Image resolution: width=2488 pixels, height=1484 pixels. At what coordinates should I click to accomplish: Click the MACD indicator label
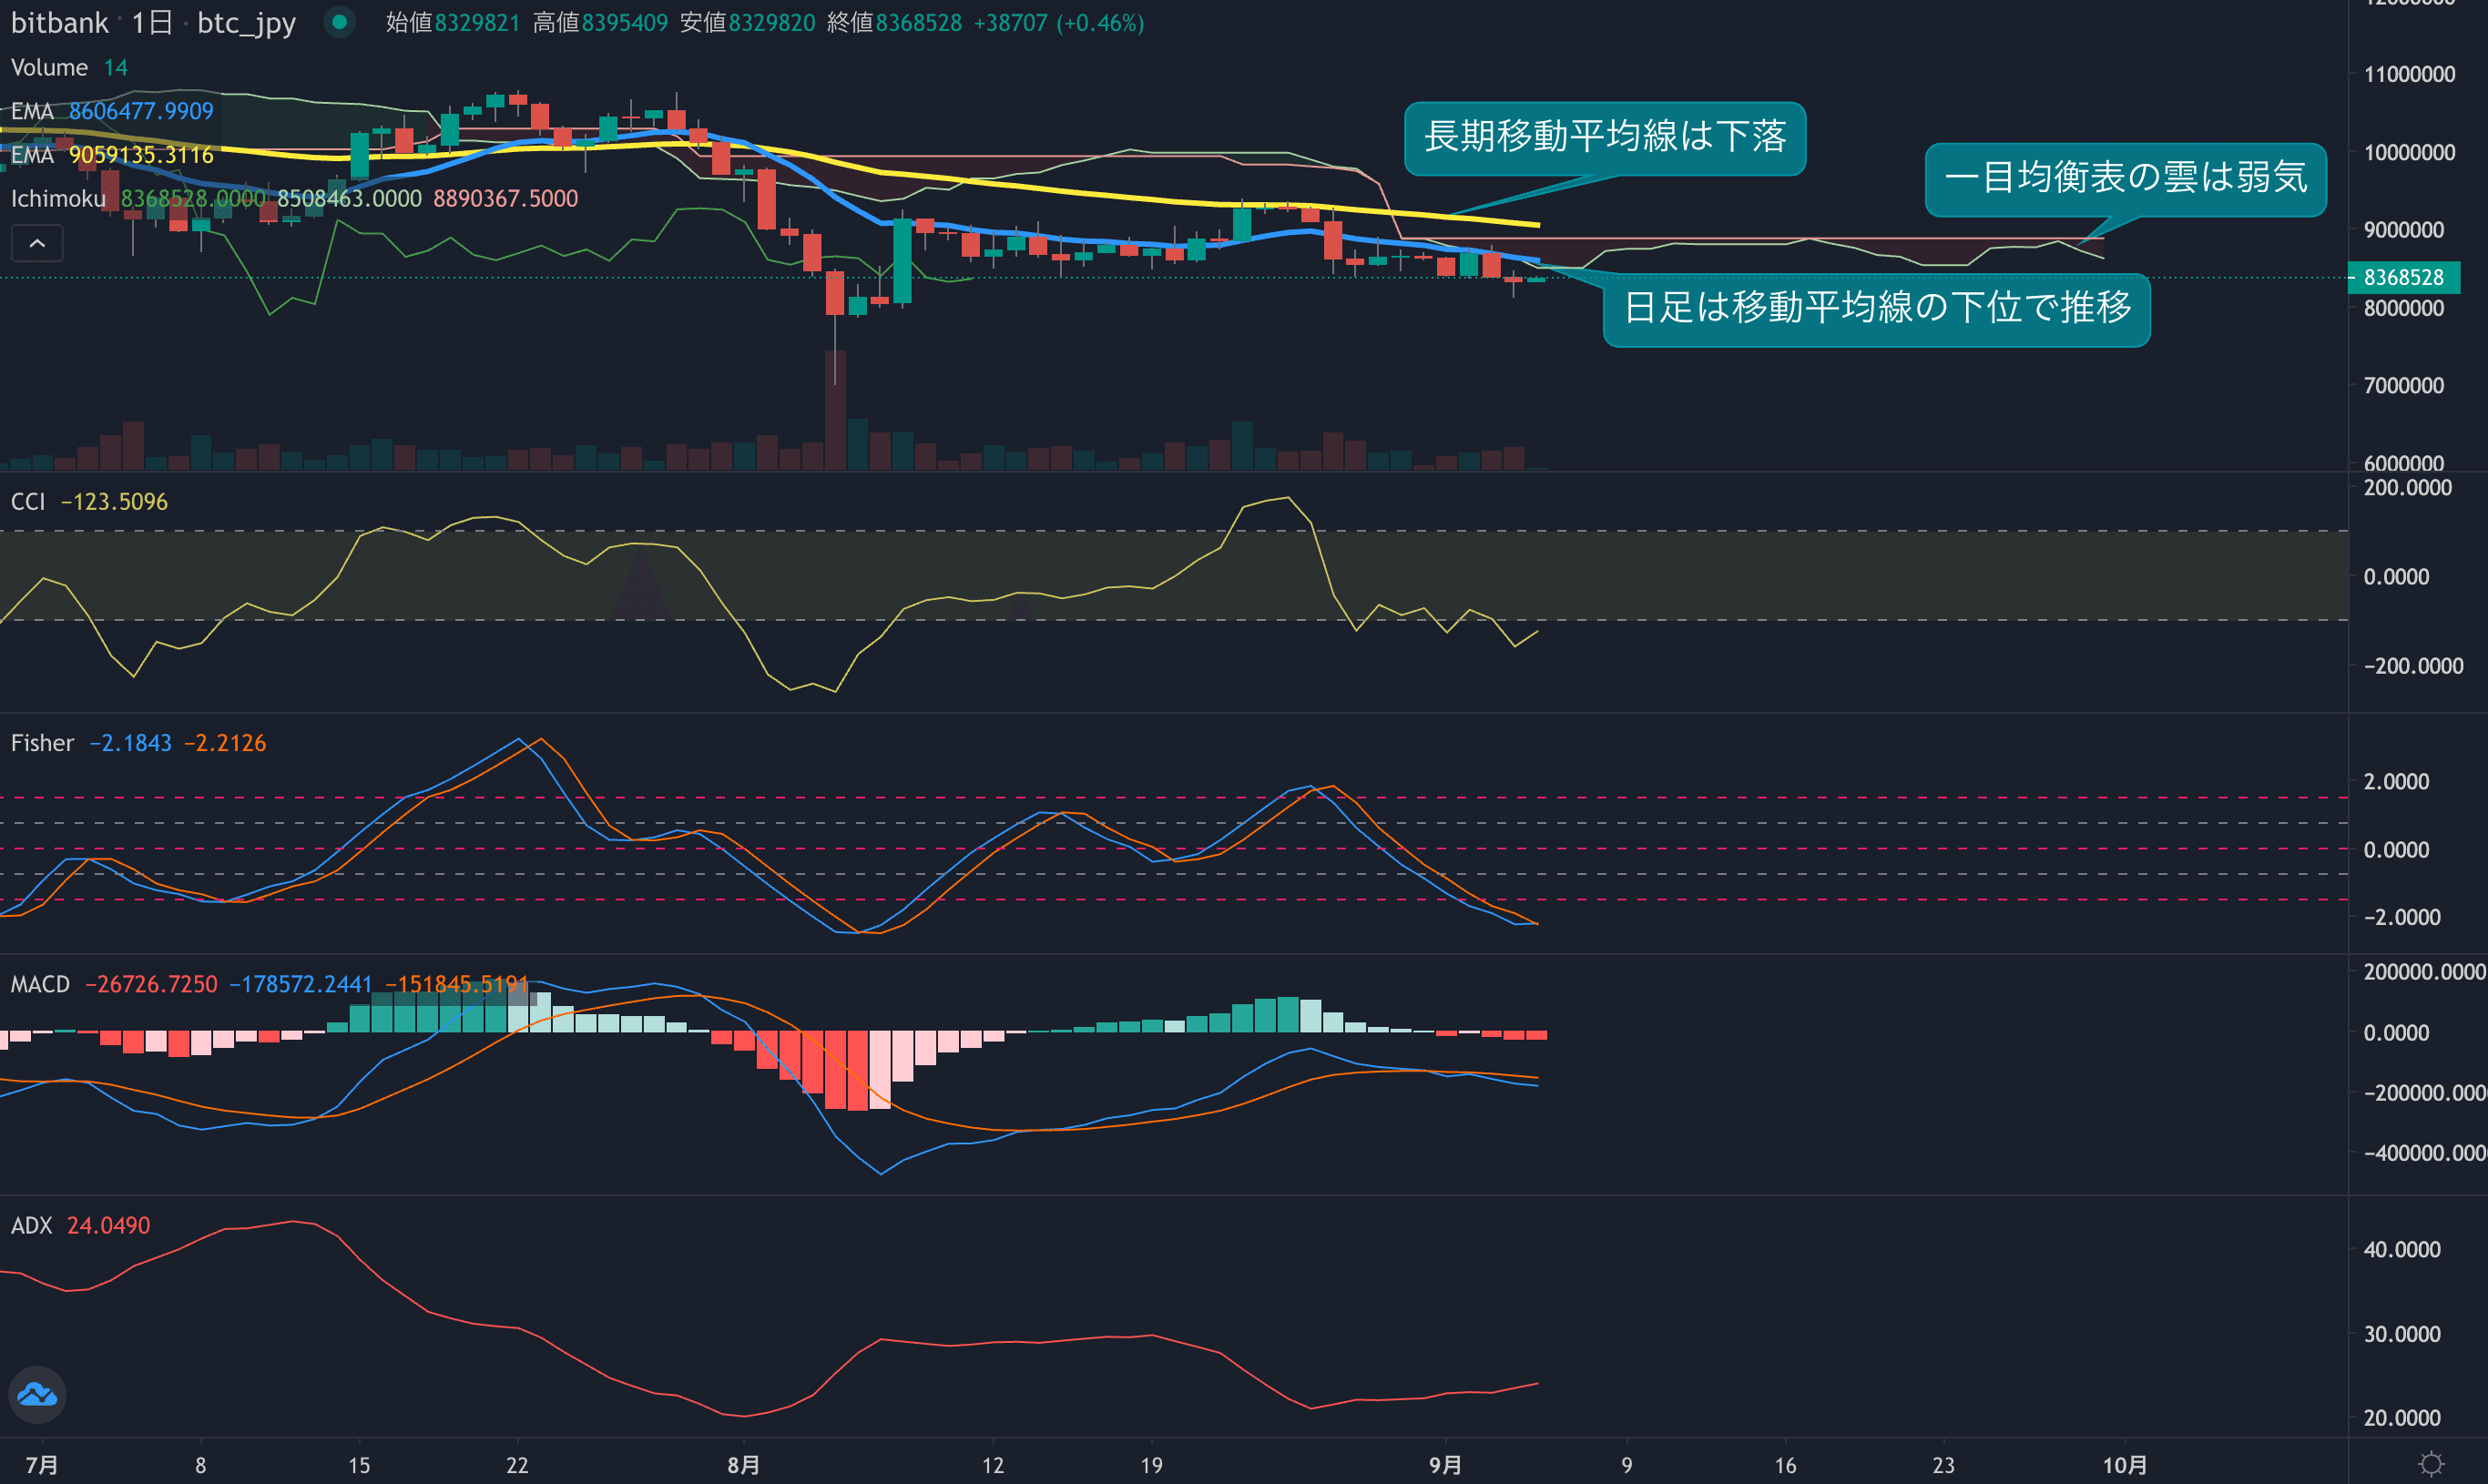tap(40, 984)
